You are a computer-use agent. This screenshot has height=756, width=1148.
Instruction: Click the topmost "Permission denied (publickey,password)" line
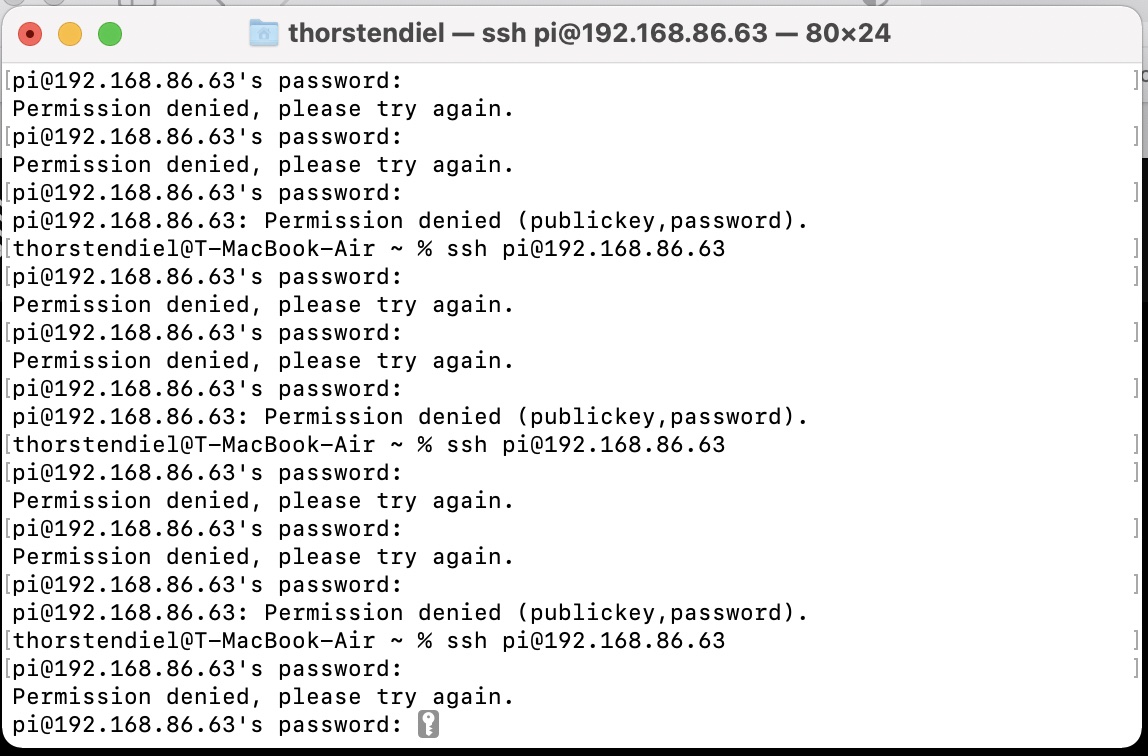click(409, 221)
